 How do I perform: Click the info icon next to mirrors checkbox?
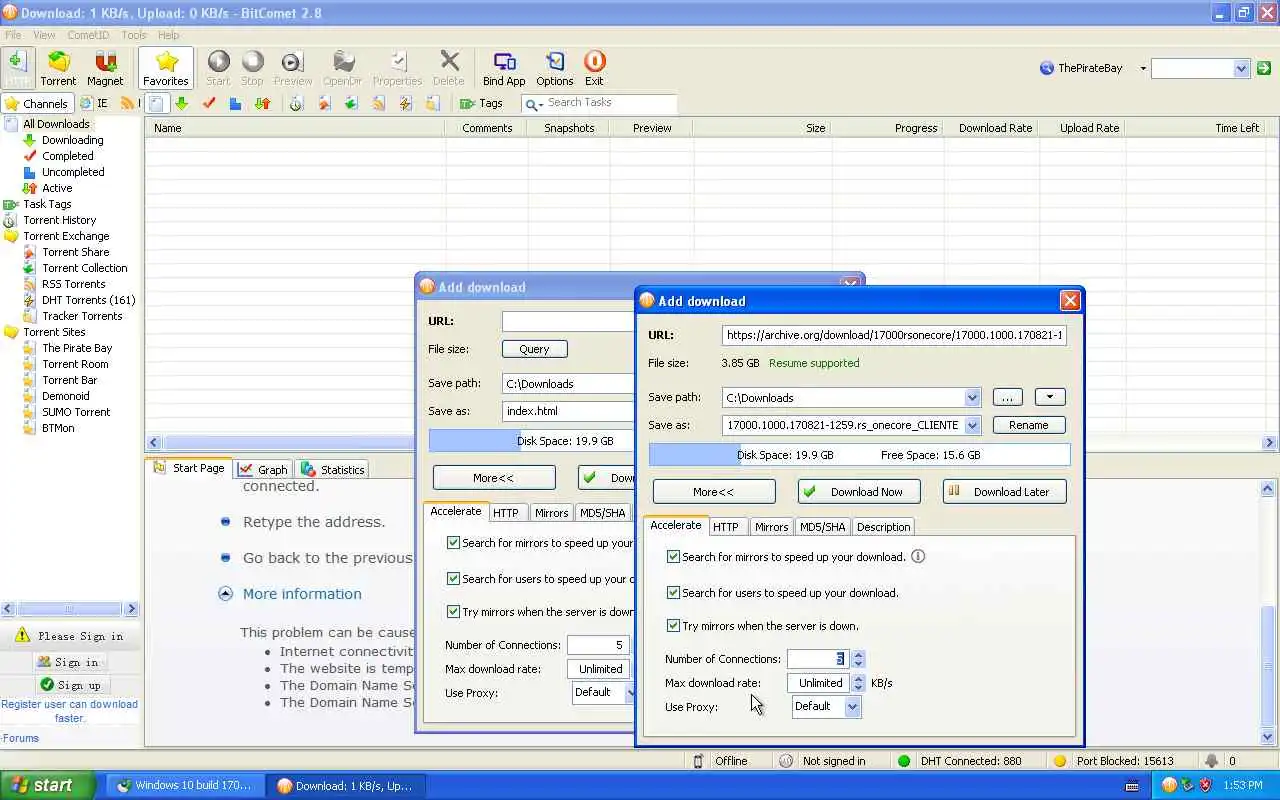tap(918, 557)
